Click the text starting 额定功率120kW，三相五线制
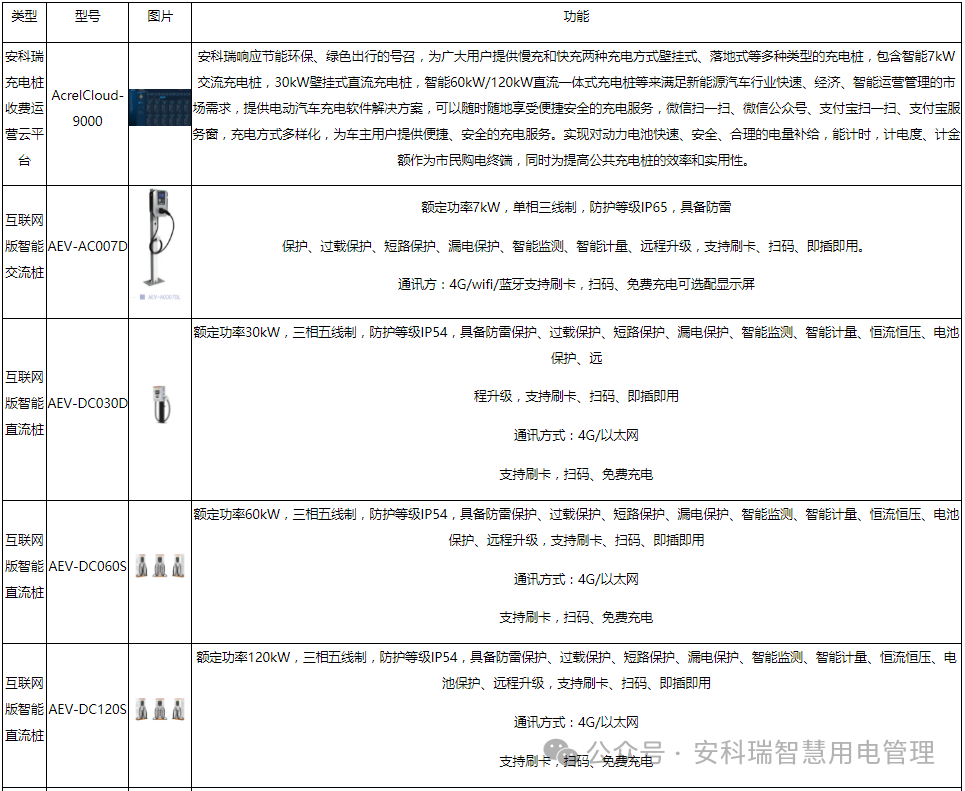This screenshot has width=965, height=791. [x=576, y=670]
